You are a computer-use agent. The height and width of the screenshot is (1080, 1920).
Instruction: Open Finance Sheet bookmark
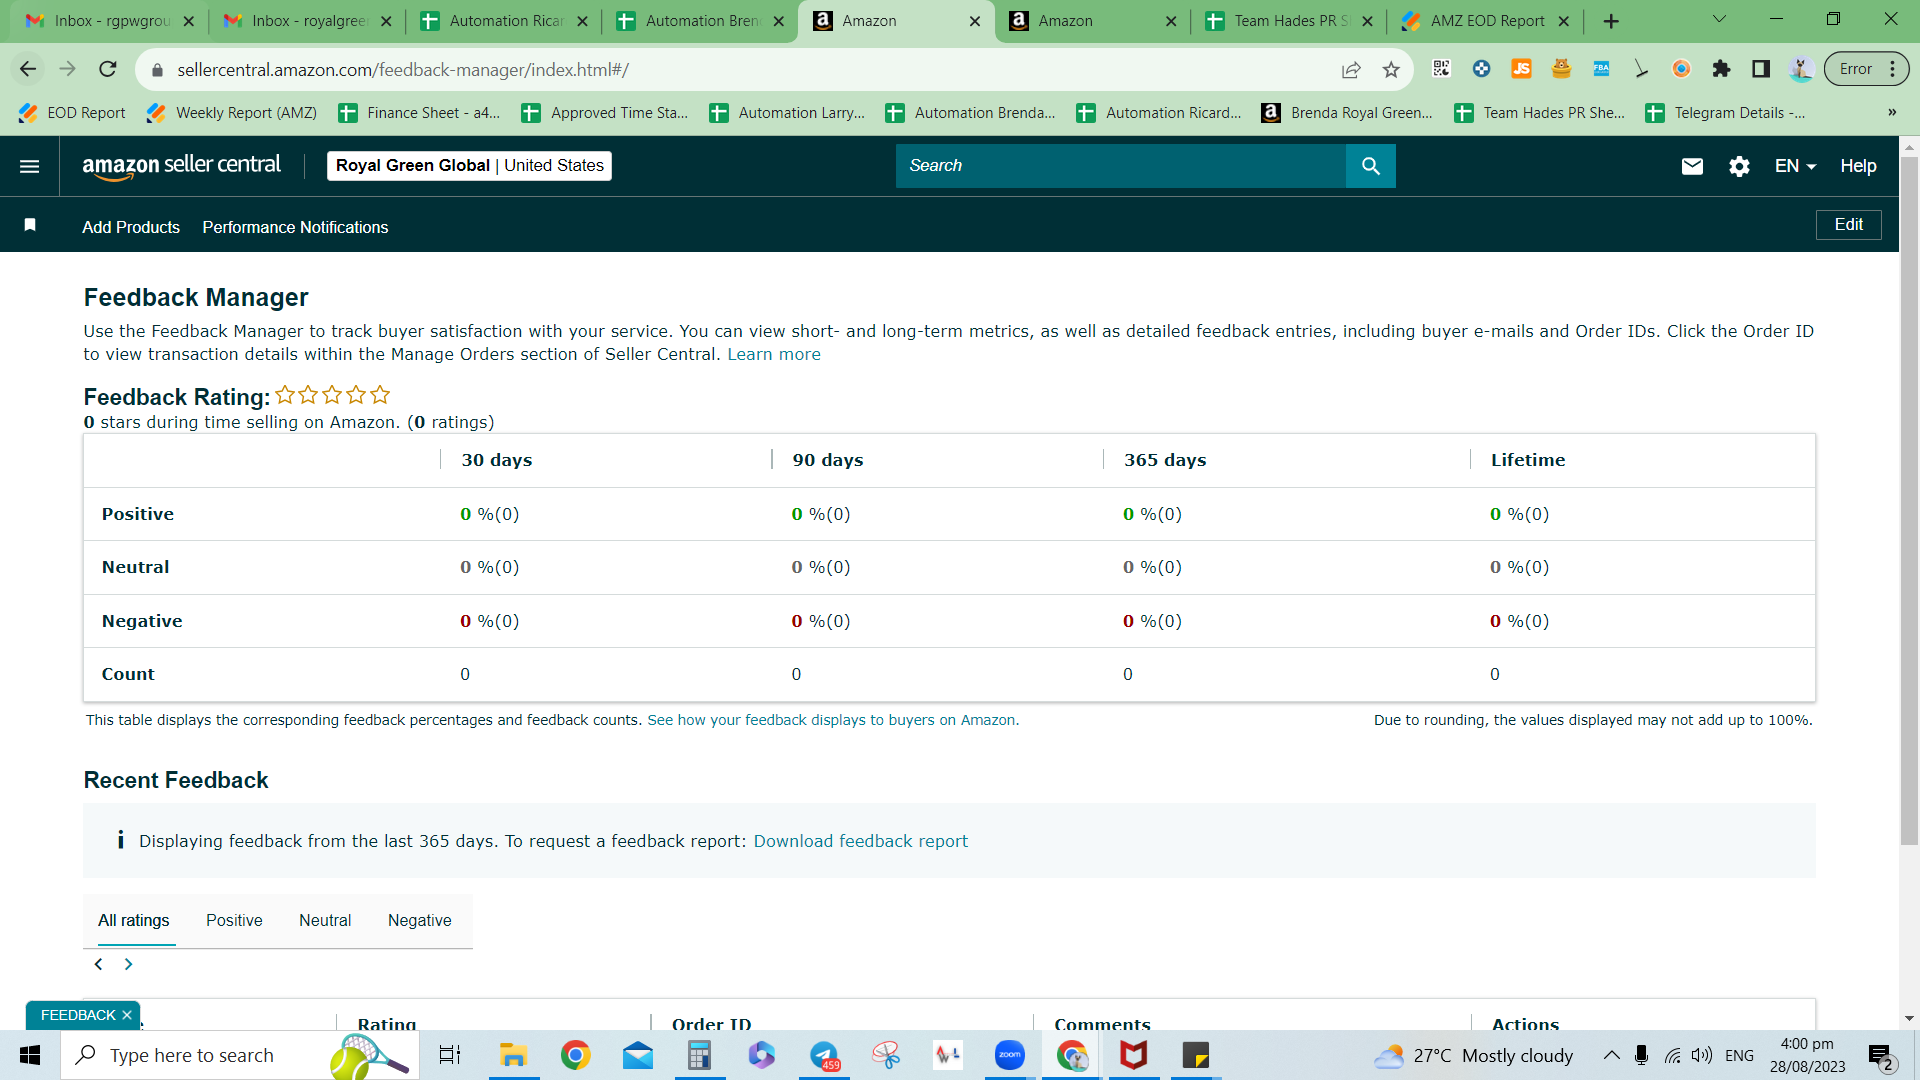click(x=419, y=112)
